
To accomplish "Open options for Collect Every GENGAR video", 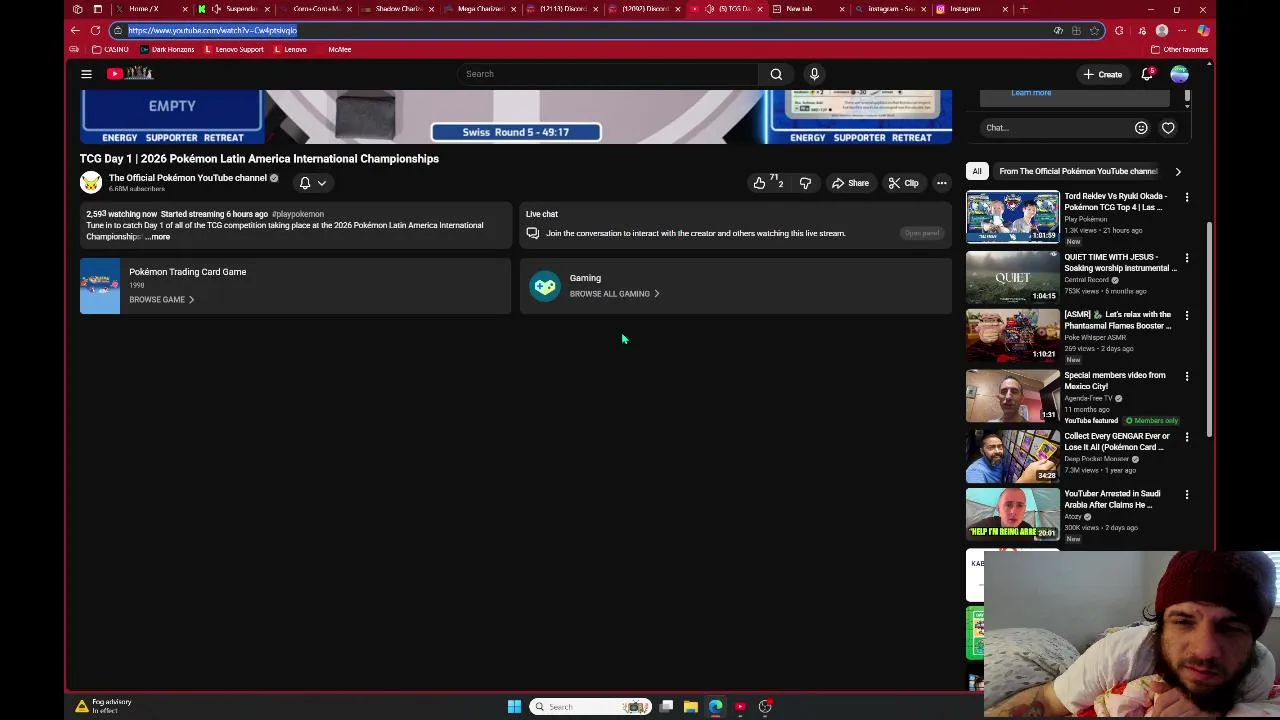I will (1187, 437).
